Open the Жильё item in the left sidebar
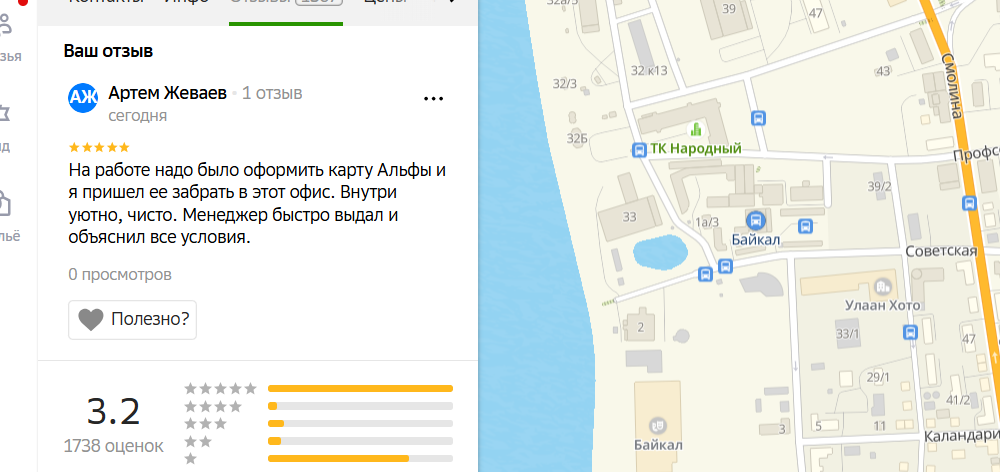This screenshot has height=472, width=1000. pos(10,217)
